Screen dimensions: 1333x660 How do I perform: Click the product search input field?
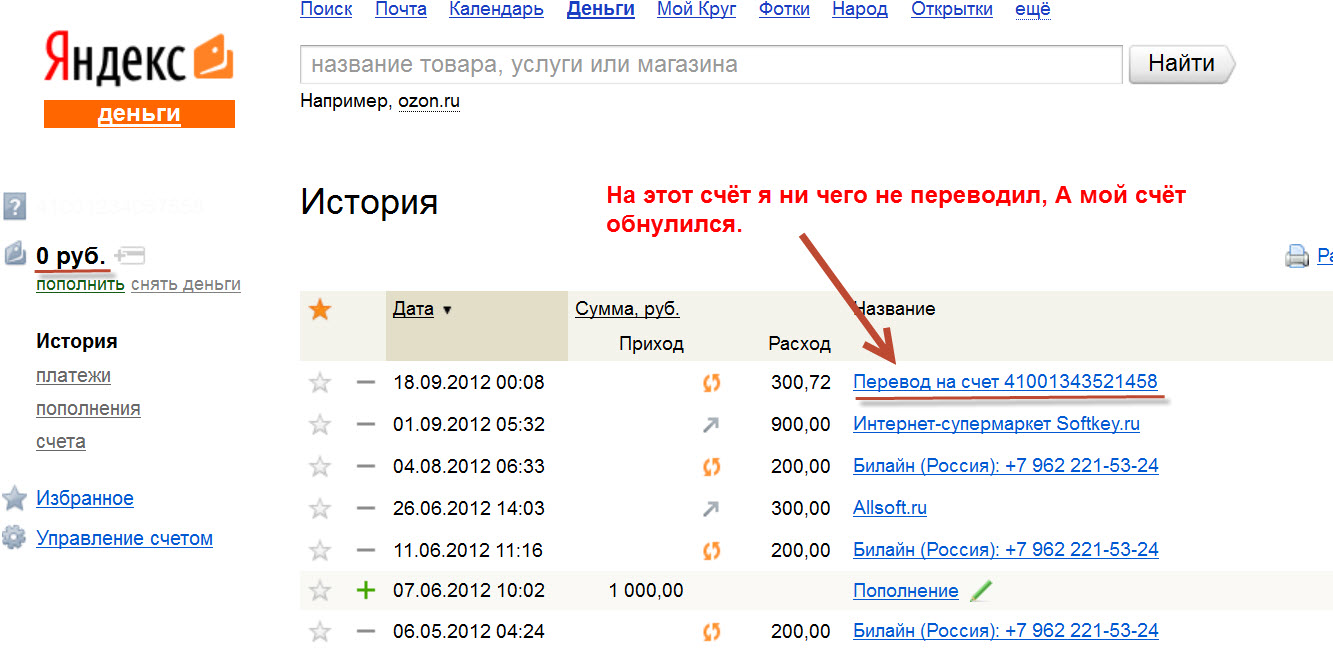[x=710, y=65]
